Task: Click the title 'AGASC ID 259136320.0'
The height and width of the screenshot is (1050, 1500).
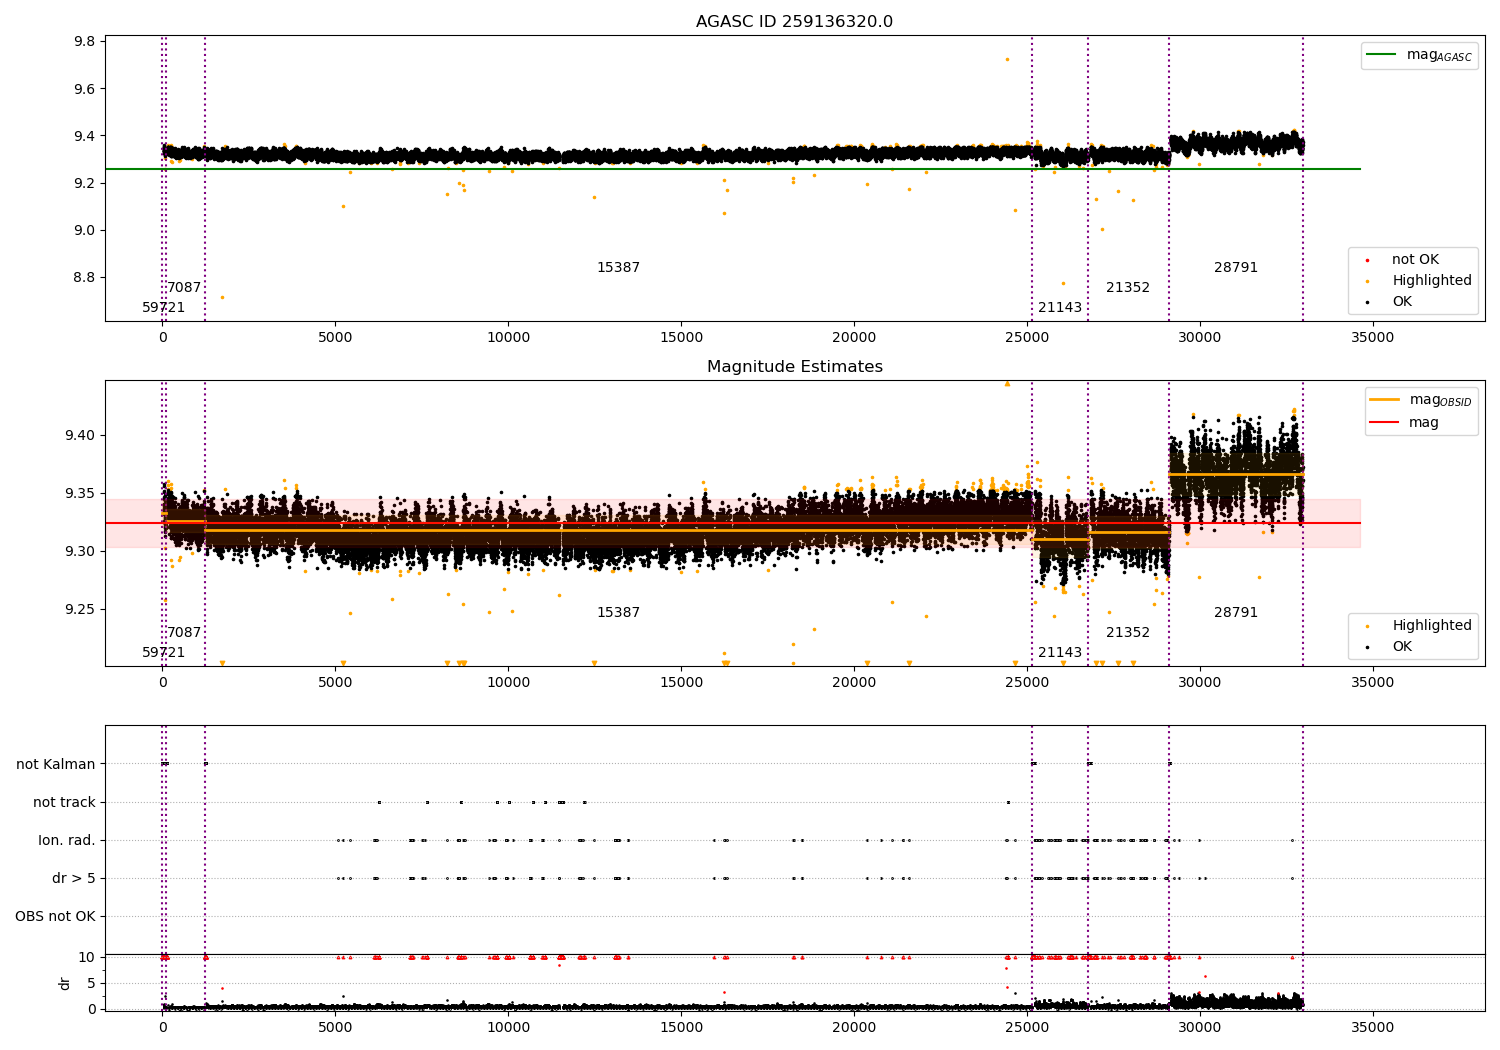Action: point(794,22)
